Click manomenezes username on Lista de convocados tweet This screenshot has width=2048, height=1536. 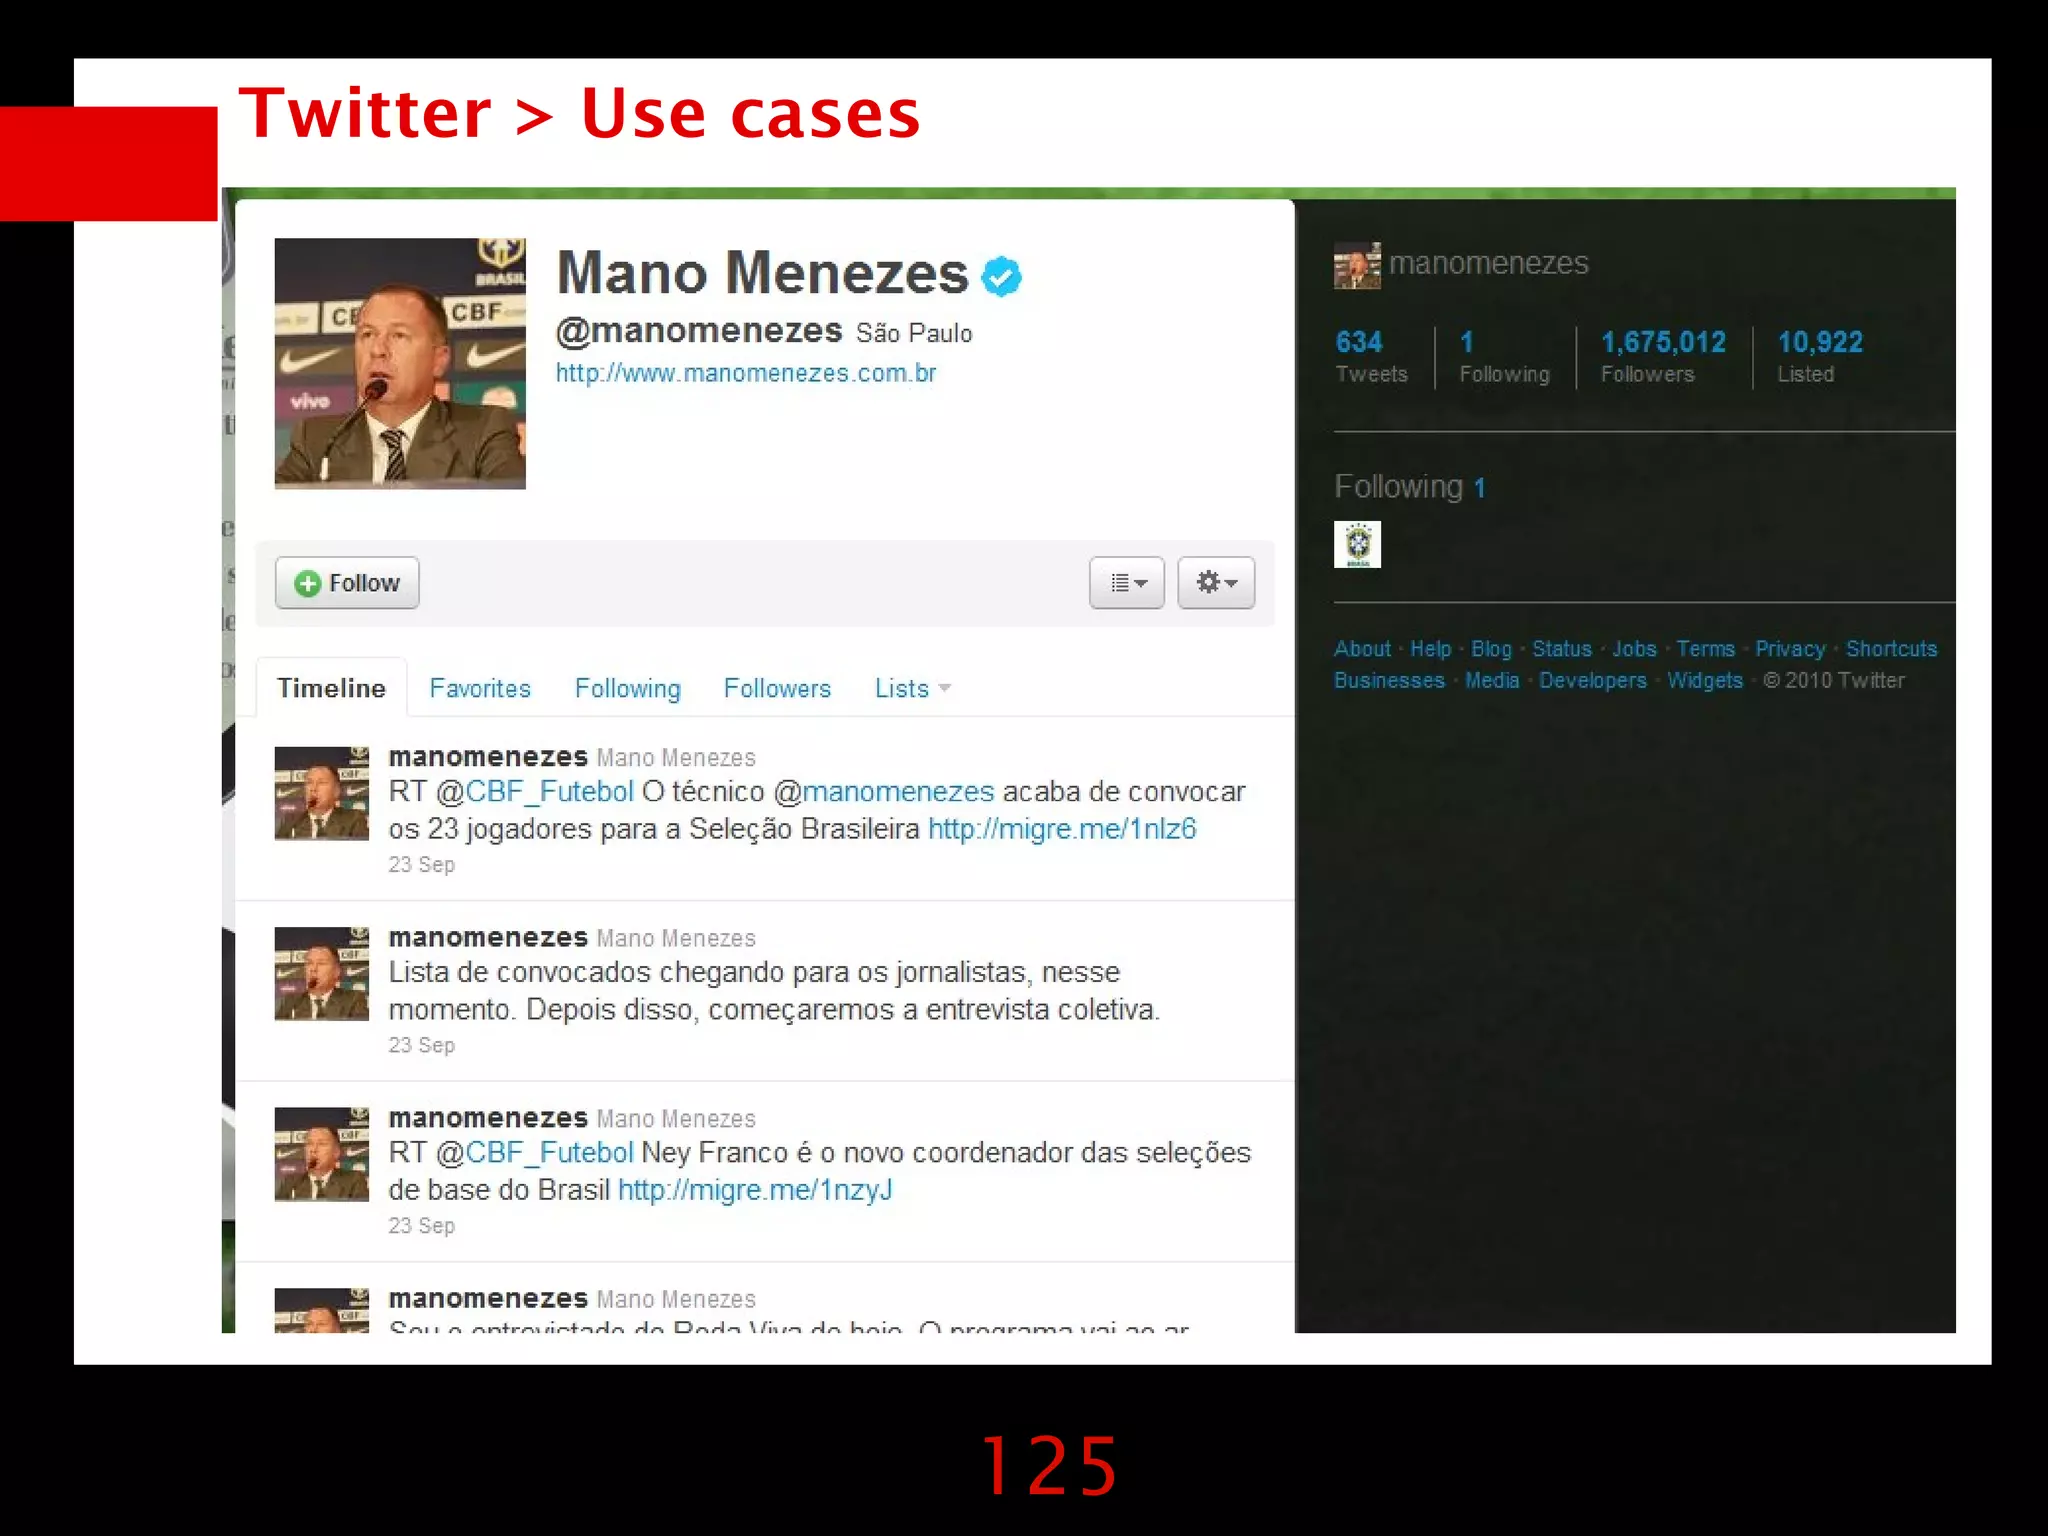pyautogui.click(x=488, y=938)
